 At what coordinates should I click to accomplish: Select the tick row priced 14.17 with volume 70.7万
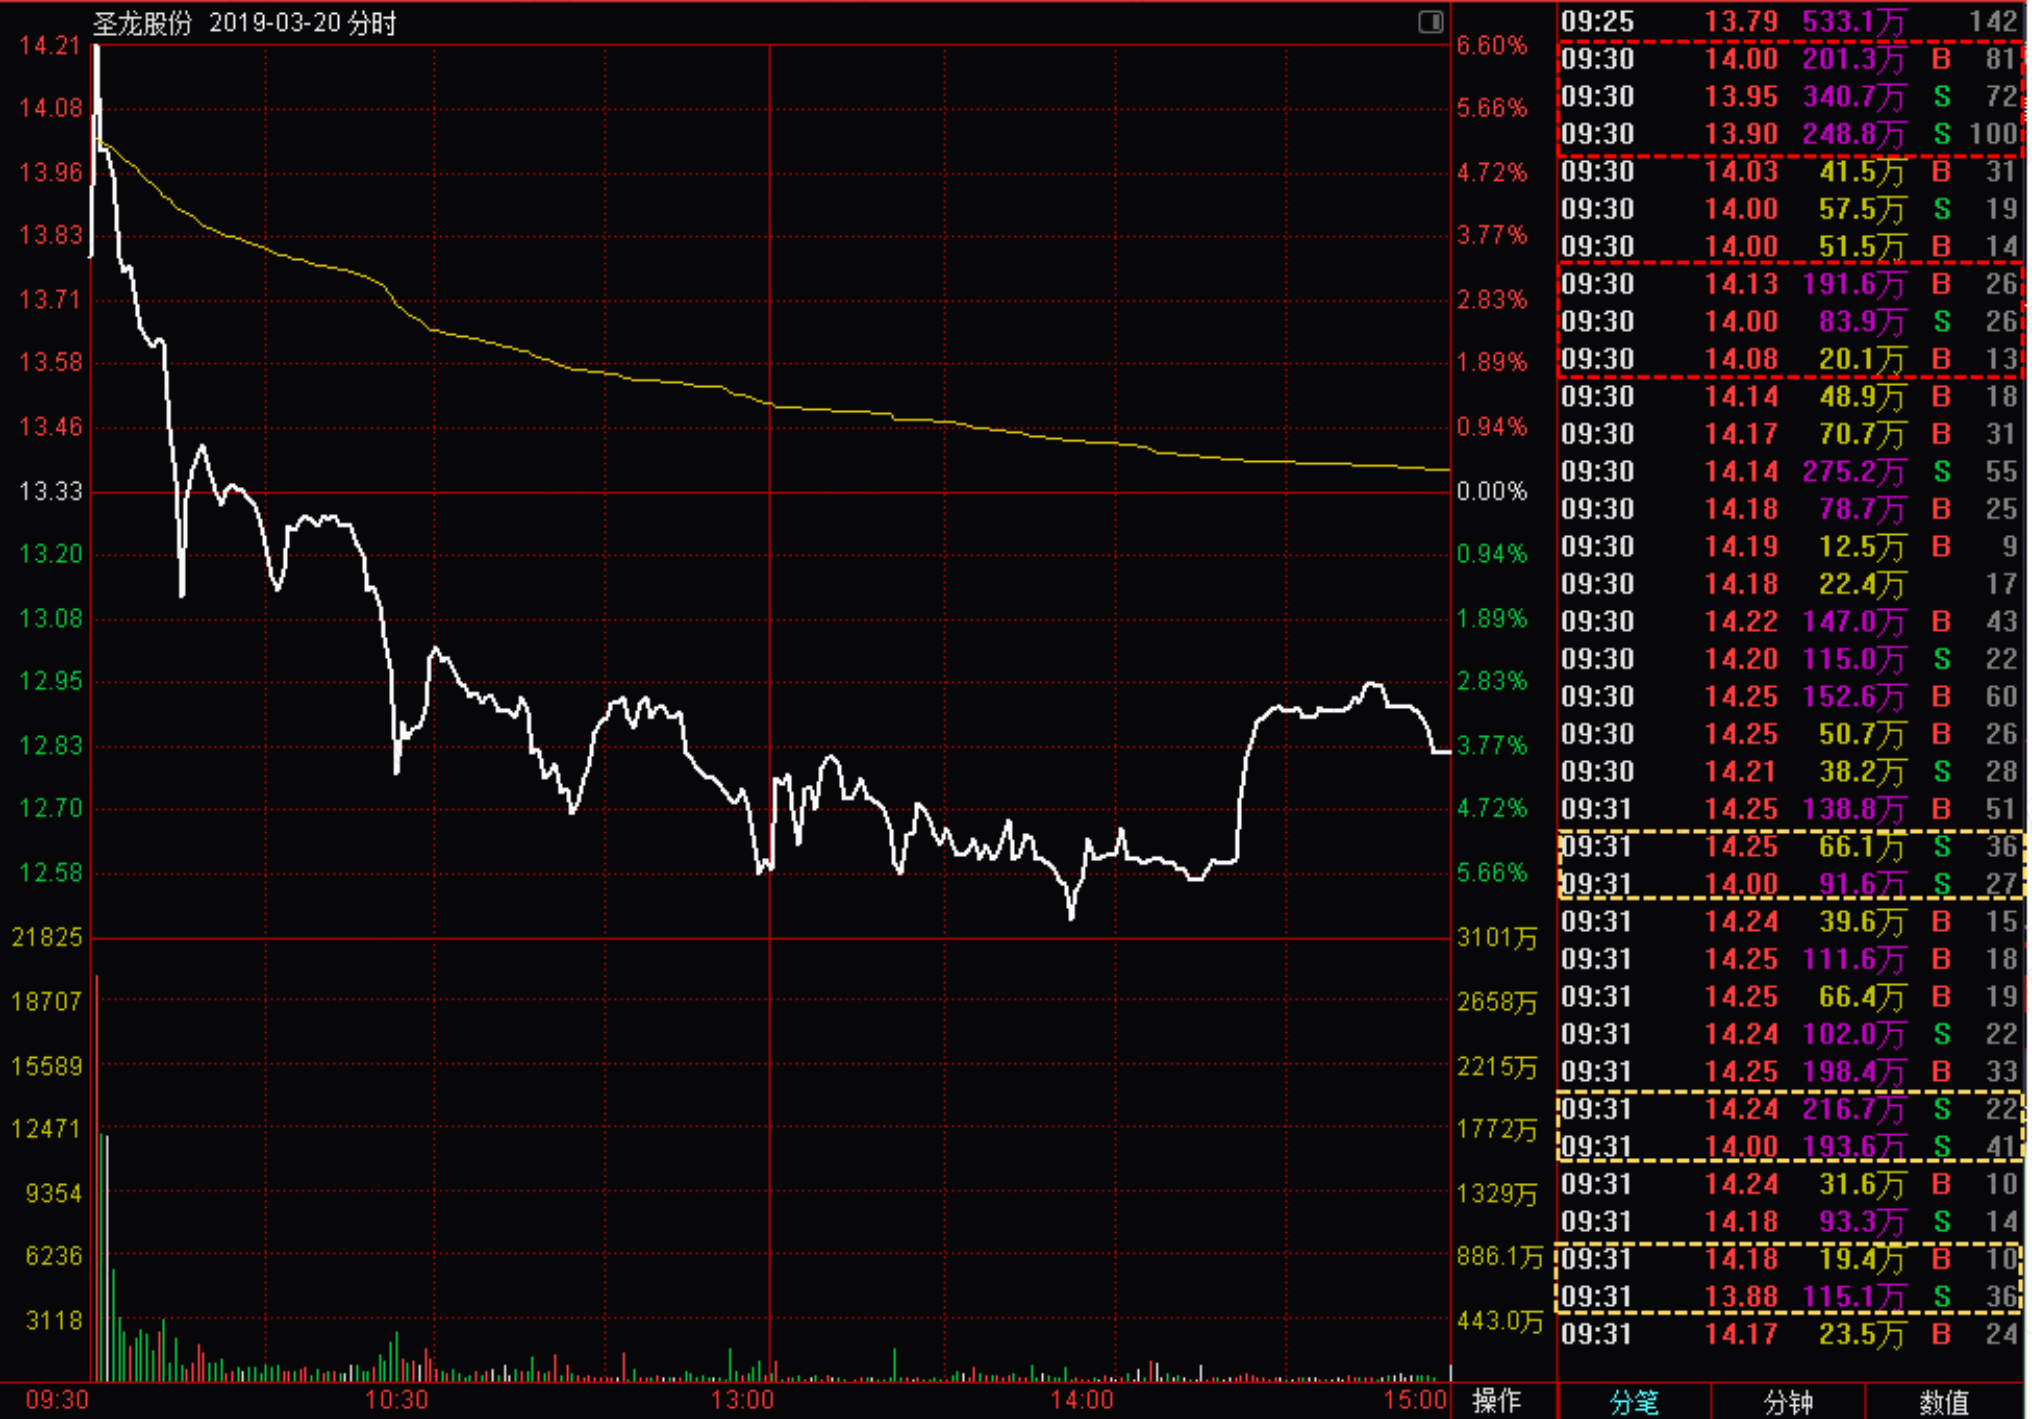pos(1790,434)
